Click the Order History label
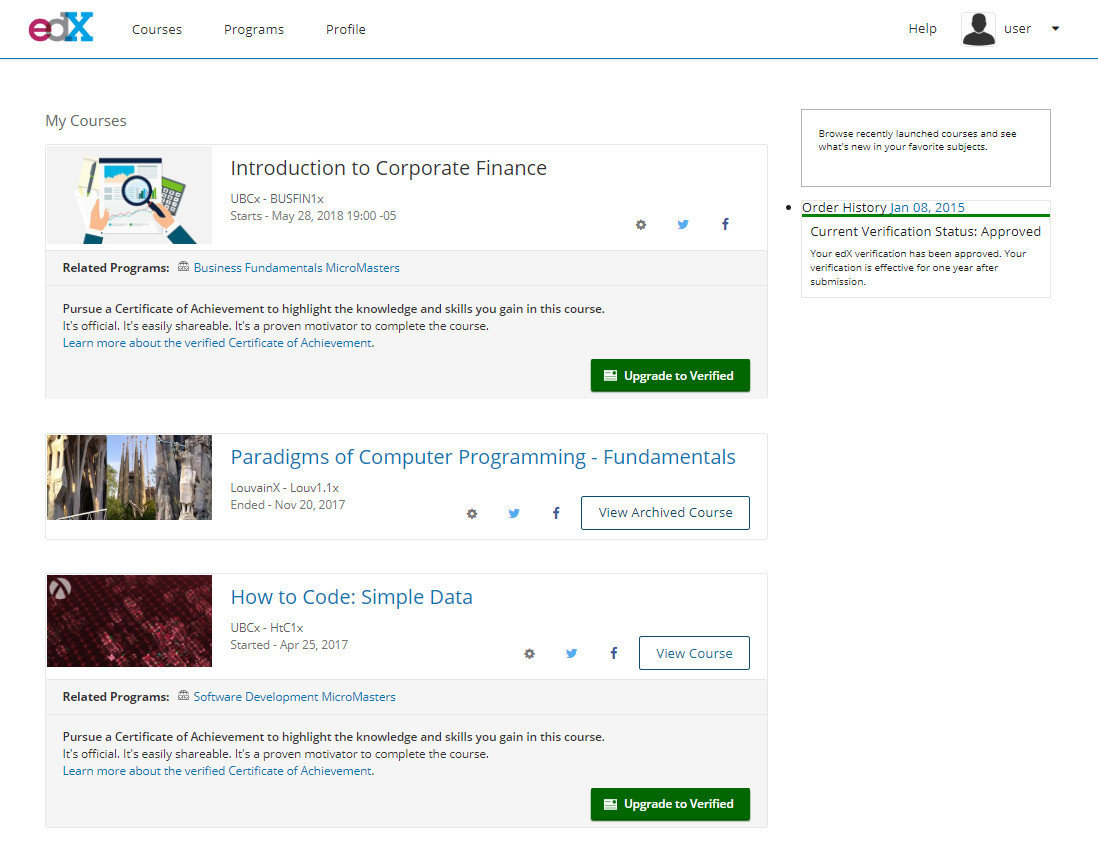This screenshot has width=1098, height=843. [x=845, y=207]
